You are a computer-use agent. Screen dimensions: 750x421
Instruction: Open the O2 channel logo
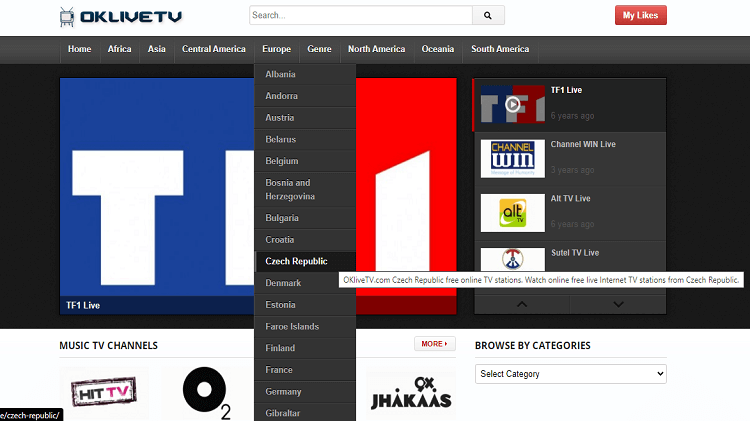click(206, 393)
